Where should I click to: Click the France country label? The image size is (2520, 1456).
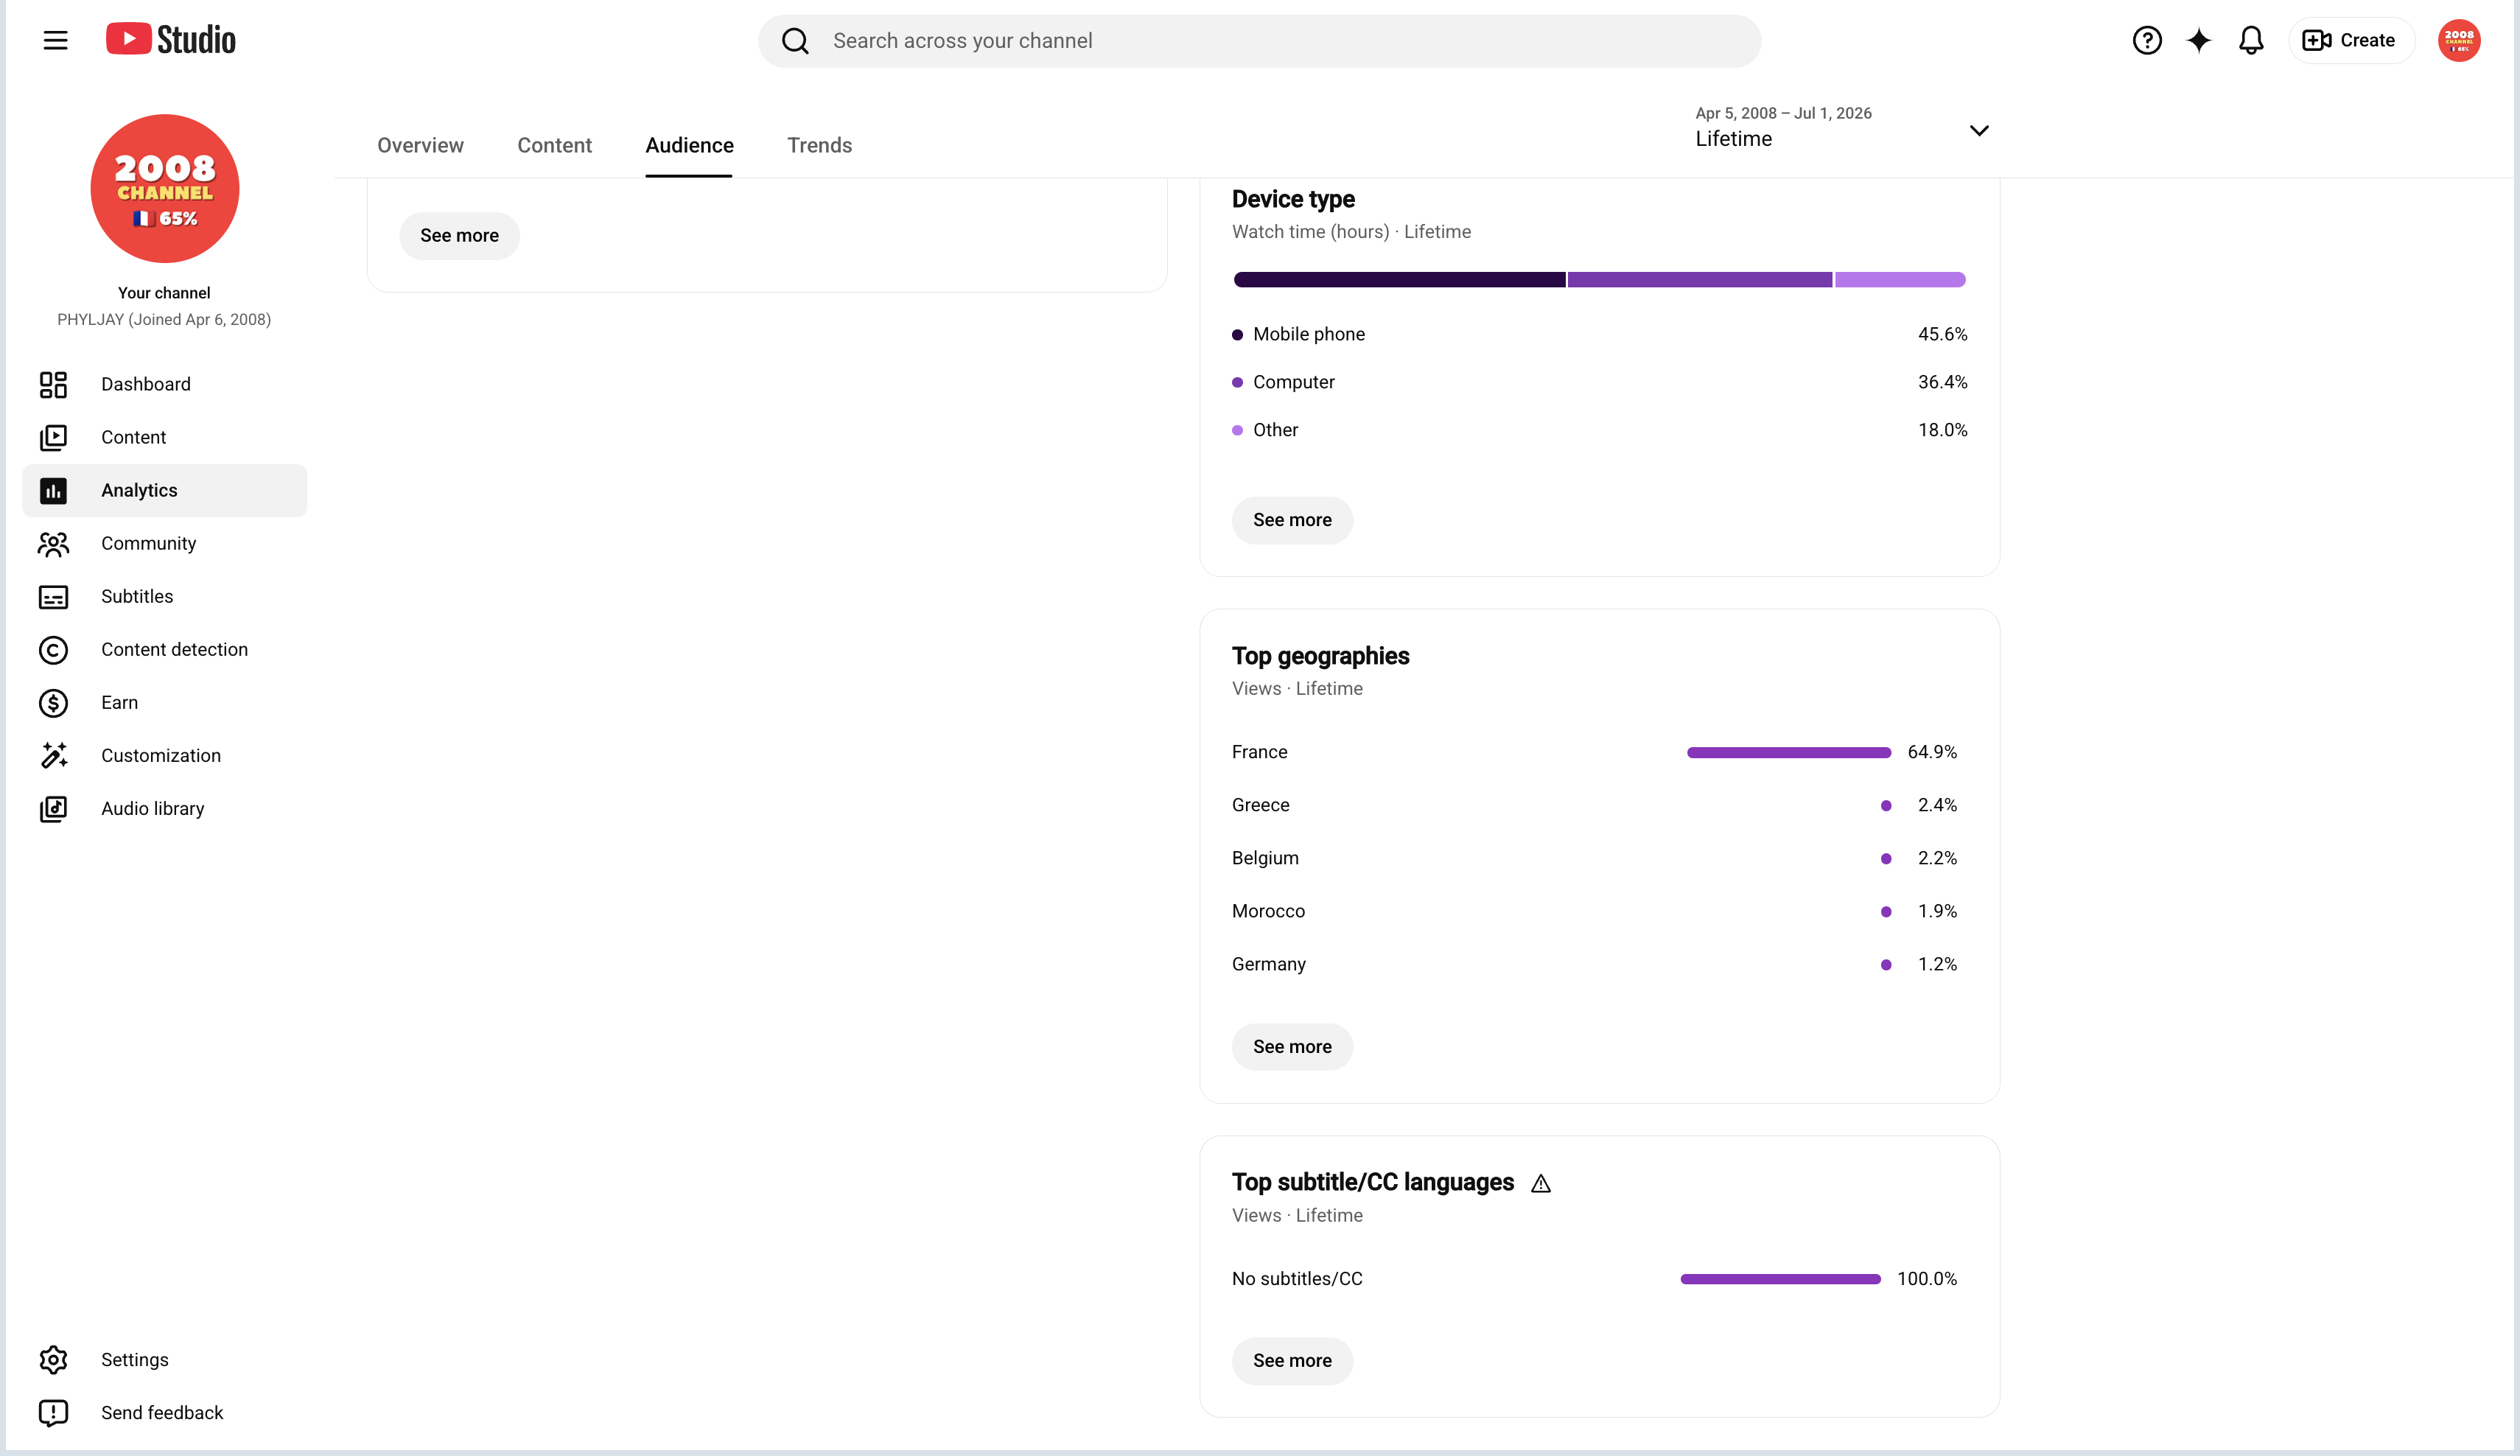coord(1259,752)
